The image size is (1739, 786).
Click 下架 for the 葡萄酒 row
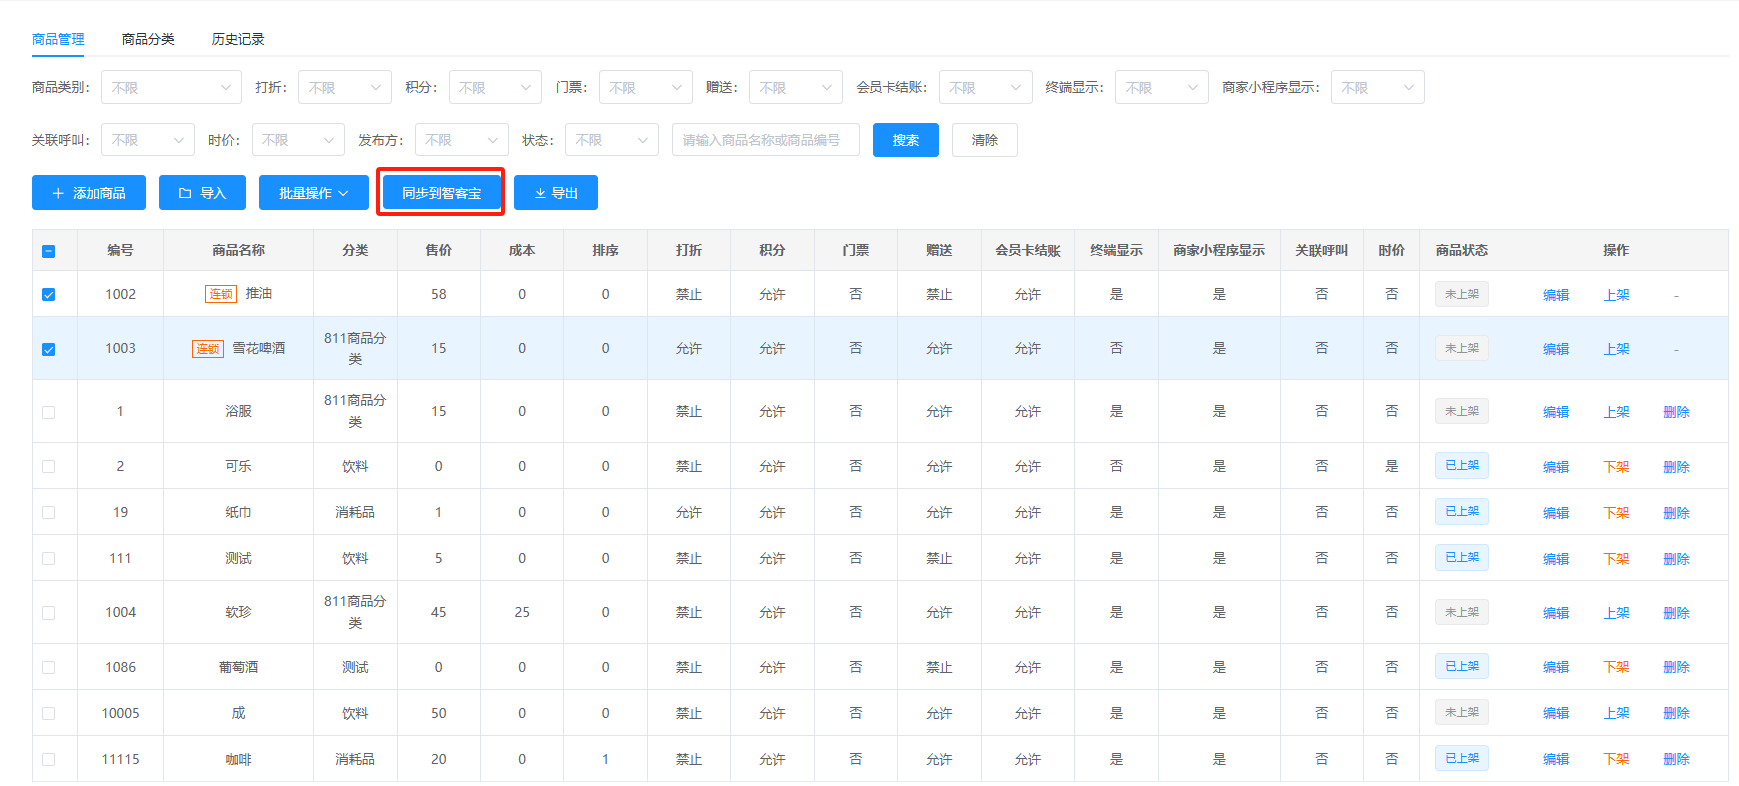1616,667
